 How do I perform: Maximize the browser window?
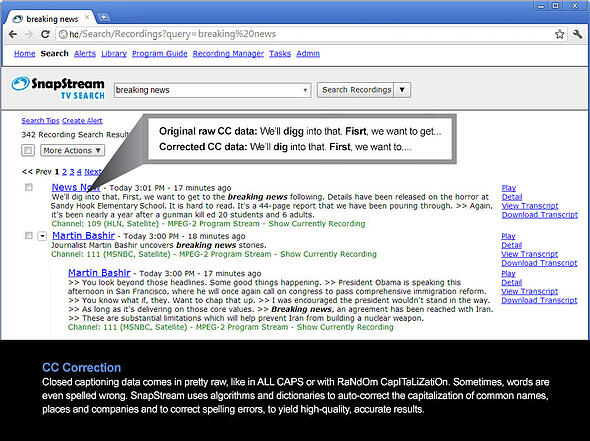(x=555, y=6)
